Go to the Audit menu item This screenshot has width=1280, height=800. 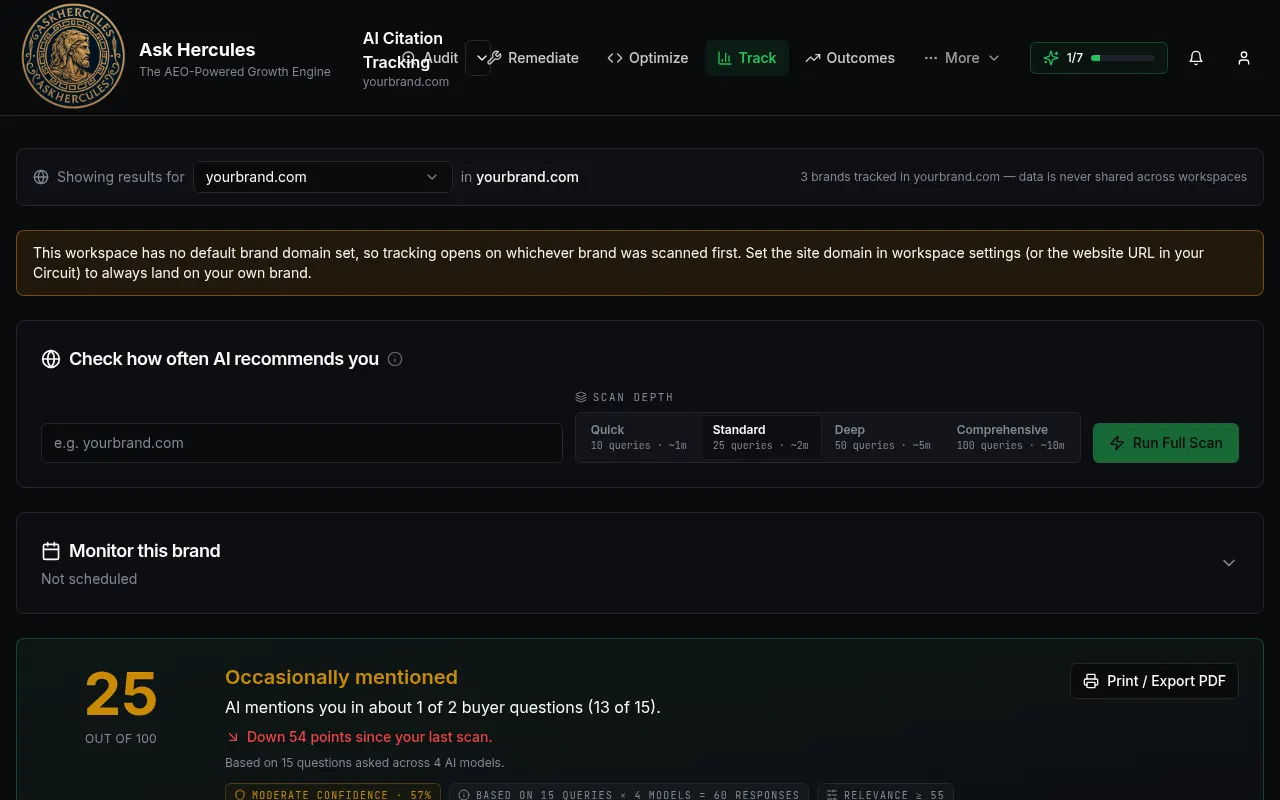(431, 58)
